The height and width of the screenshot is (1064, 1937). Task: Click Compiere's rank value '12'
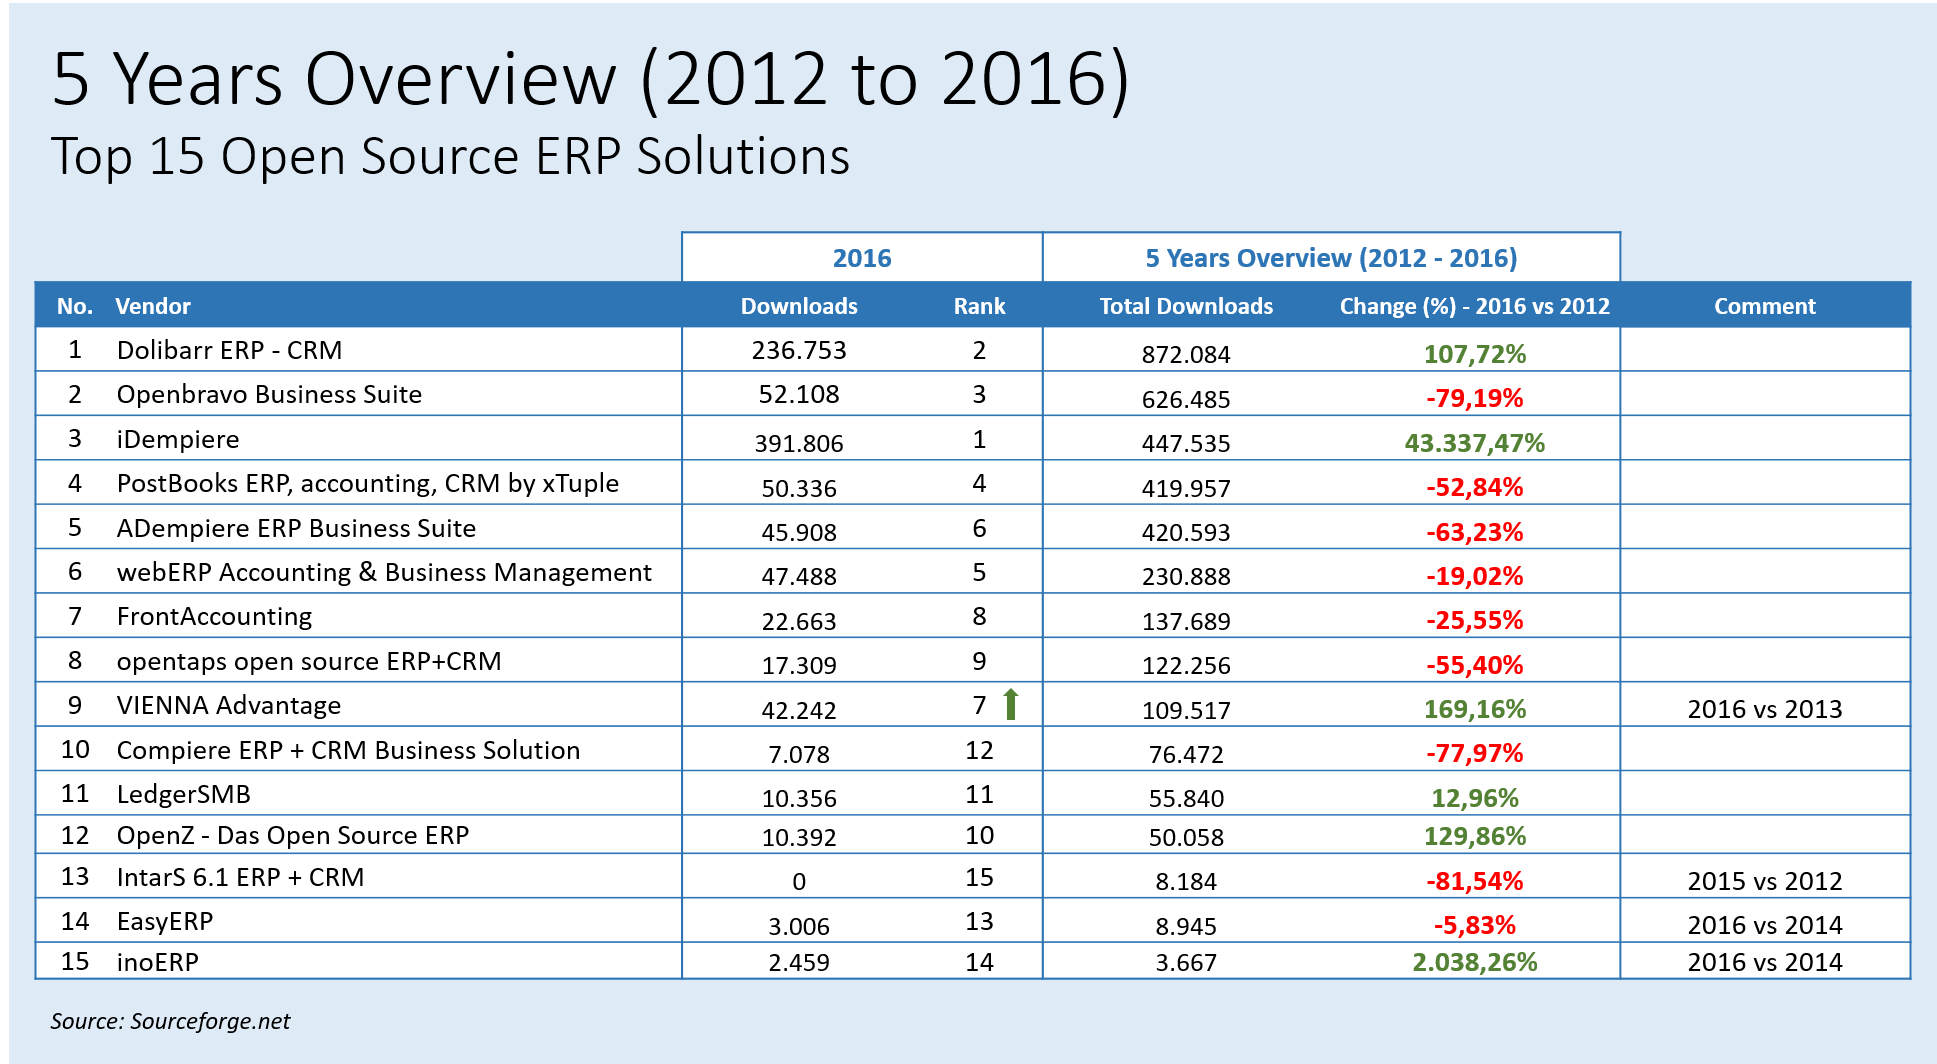click(979, 750)
